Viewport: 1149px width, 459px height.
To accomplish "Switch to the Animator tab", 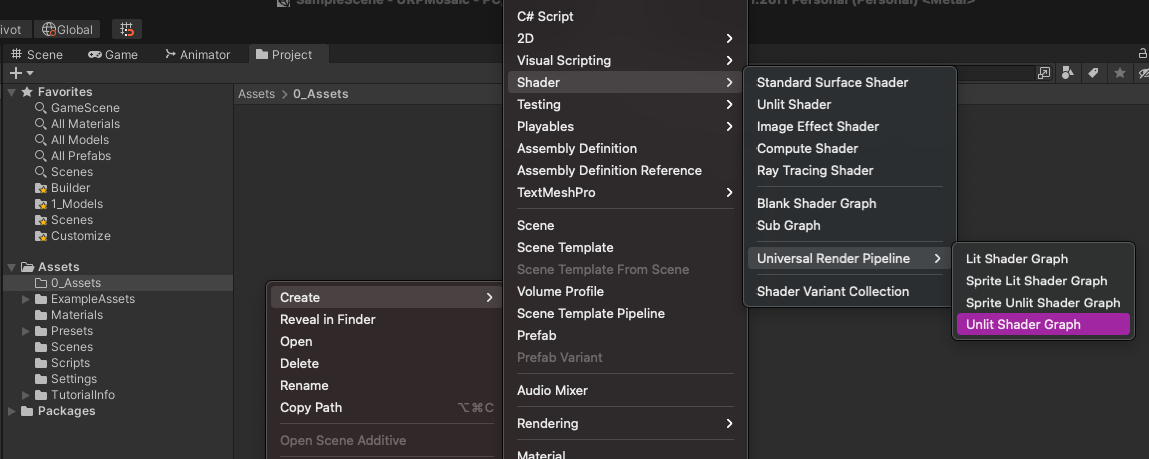I will (x=197, y=54).
